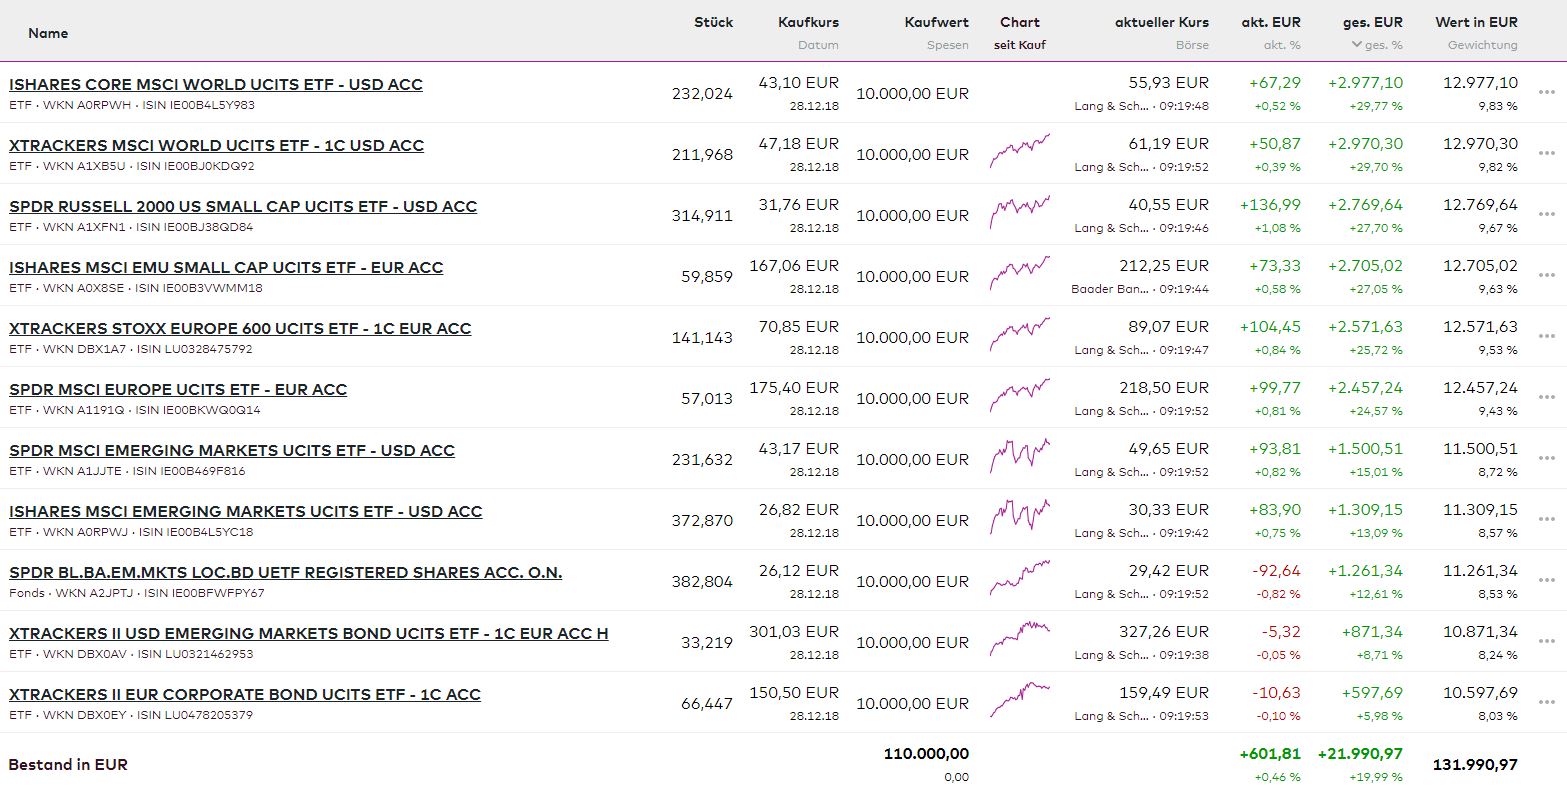View sparkline chart for SPDR BL.BA.EM.MKTS fund
Viewport: 1567px width, 789px height.
pos(1020,578)
